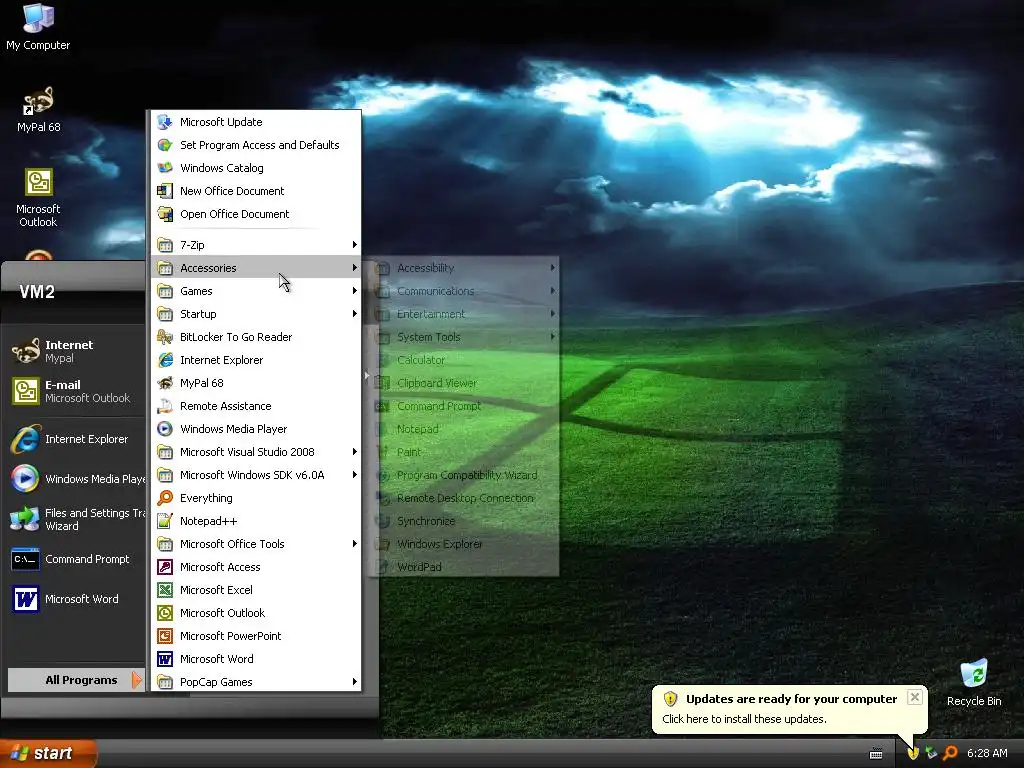1024x768 pixels.
Task: Click VM2 user name in Start menu header
Action: 37,291
